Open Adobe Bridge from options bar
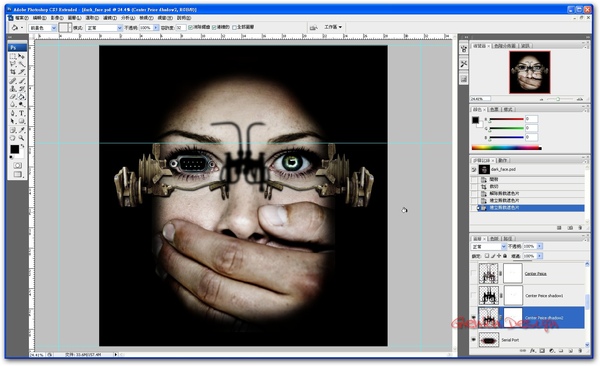Viewport: 600px width, 366px height. click(313, 27)
